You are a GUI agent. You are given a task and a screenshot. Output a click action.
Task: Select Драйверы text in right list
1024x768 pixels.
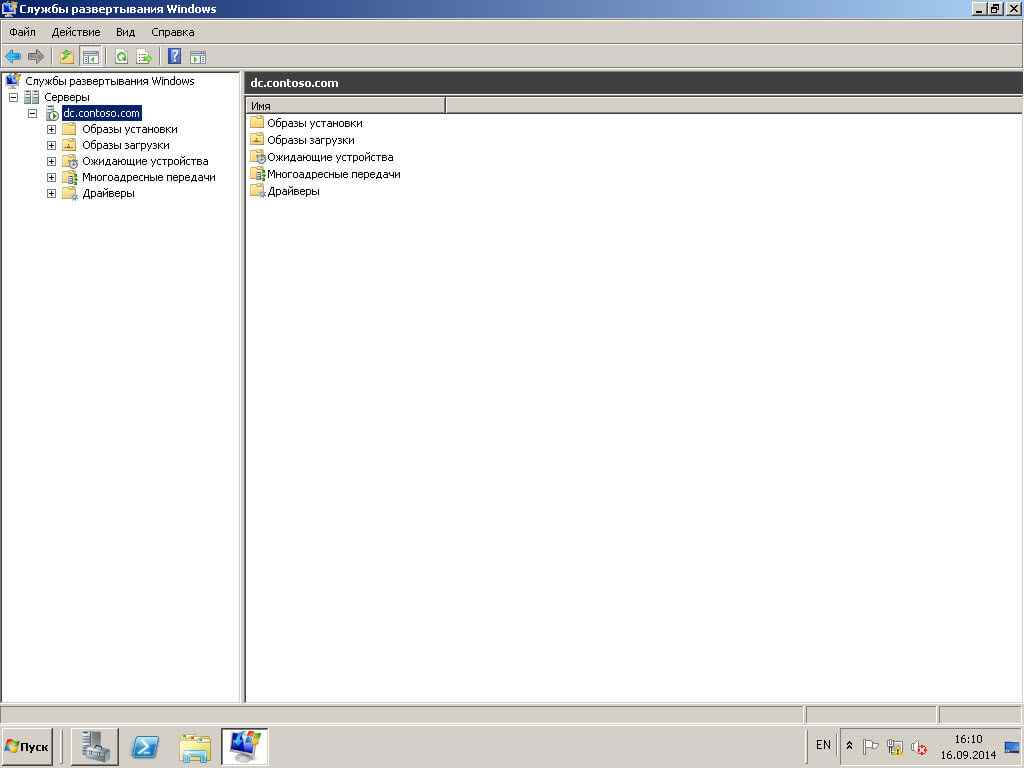(293, 191)
